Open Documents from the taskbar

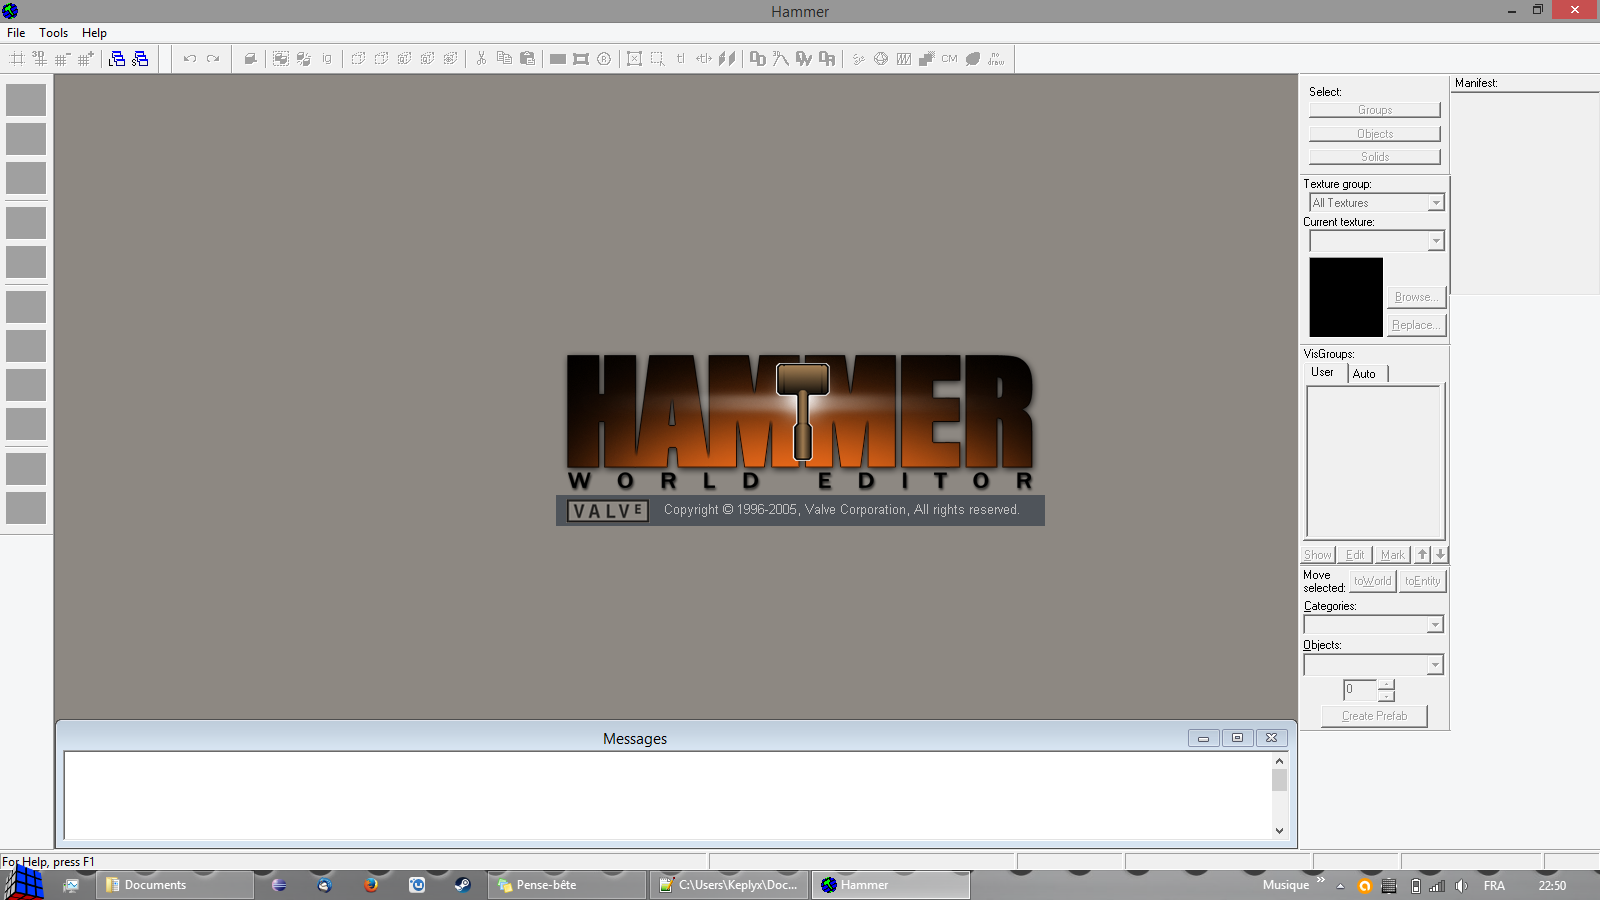click(x=175, y=885)
